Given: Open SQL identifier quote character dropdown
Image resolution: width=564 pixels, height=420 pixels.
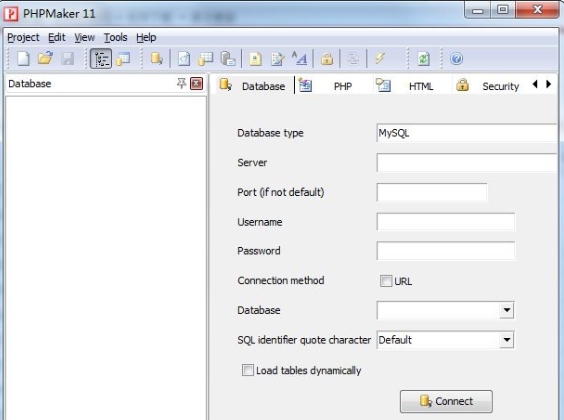Looking at the screenshot, I should 507,340.
